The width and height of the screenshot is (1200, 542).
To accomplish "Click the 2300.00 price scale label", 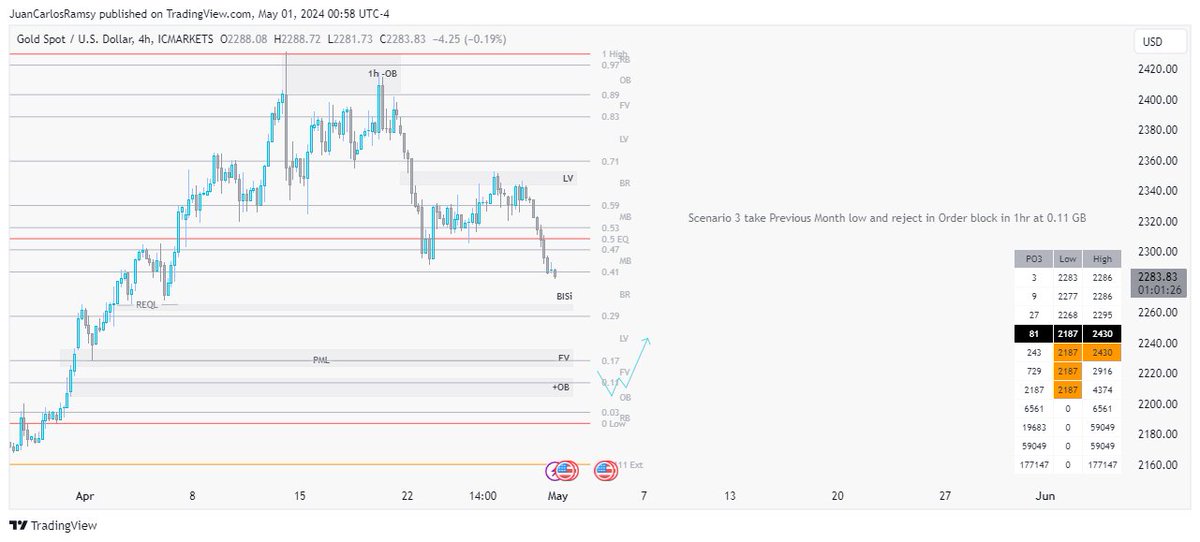I will 1160,251.
